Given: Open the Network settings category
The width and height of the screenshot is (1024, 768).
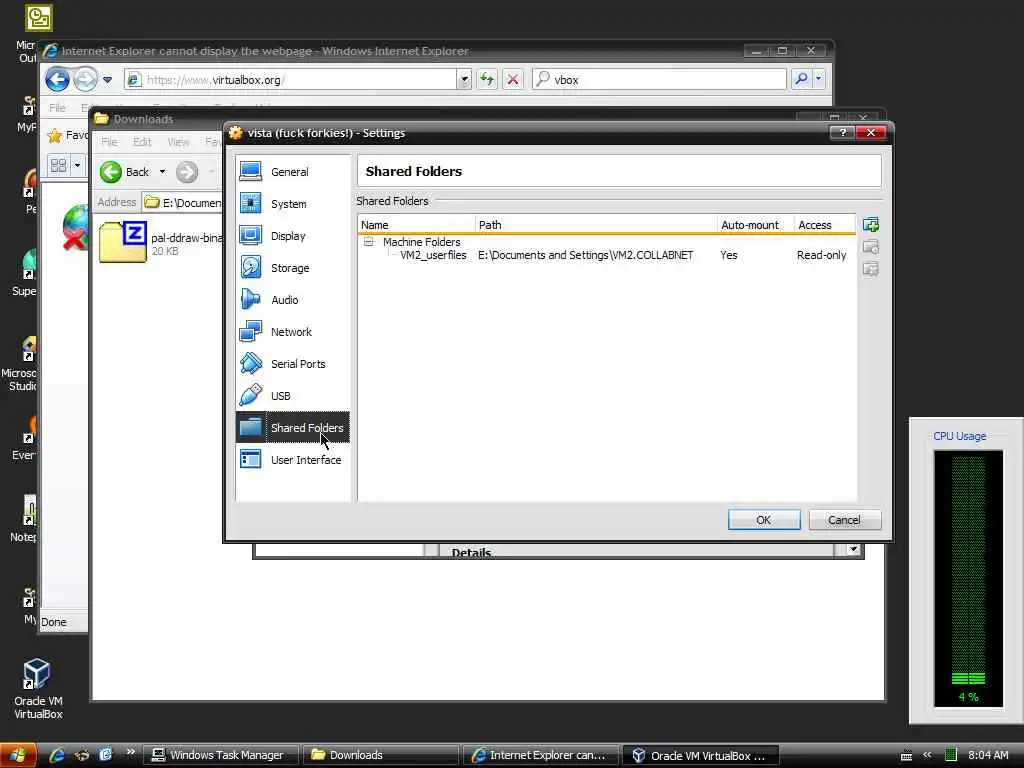Looking at the screenshot, I should [293, 332].
